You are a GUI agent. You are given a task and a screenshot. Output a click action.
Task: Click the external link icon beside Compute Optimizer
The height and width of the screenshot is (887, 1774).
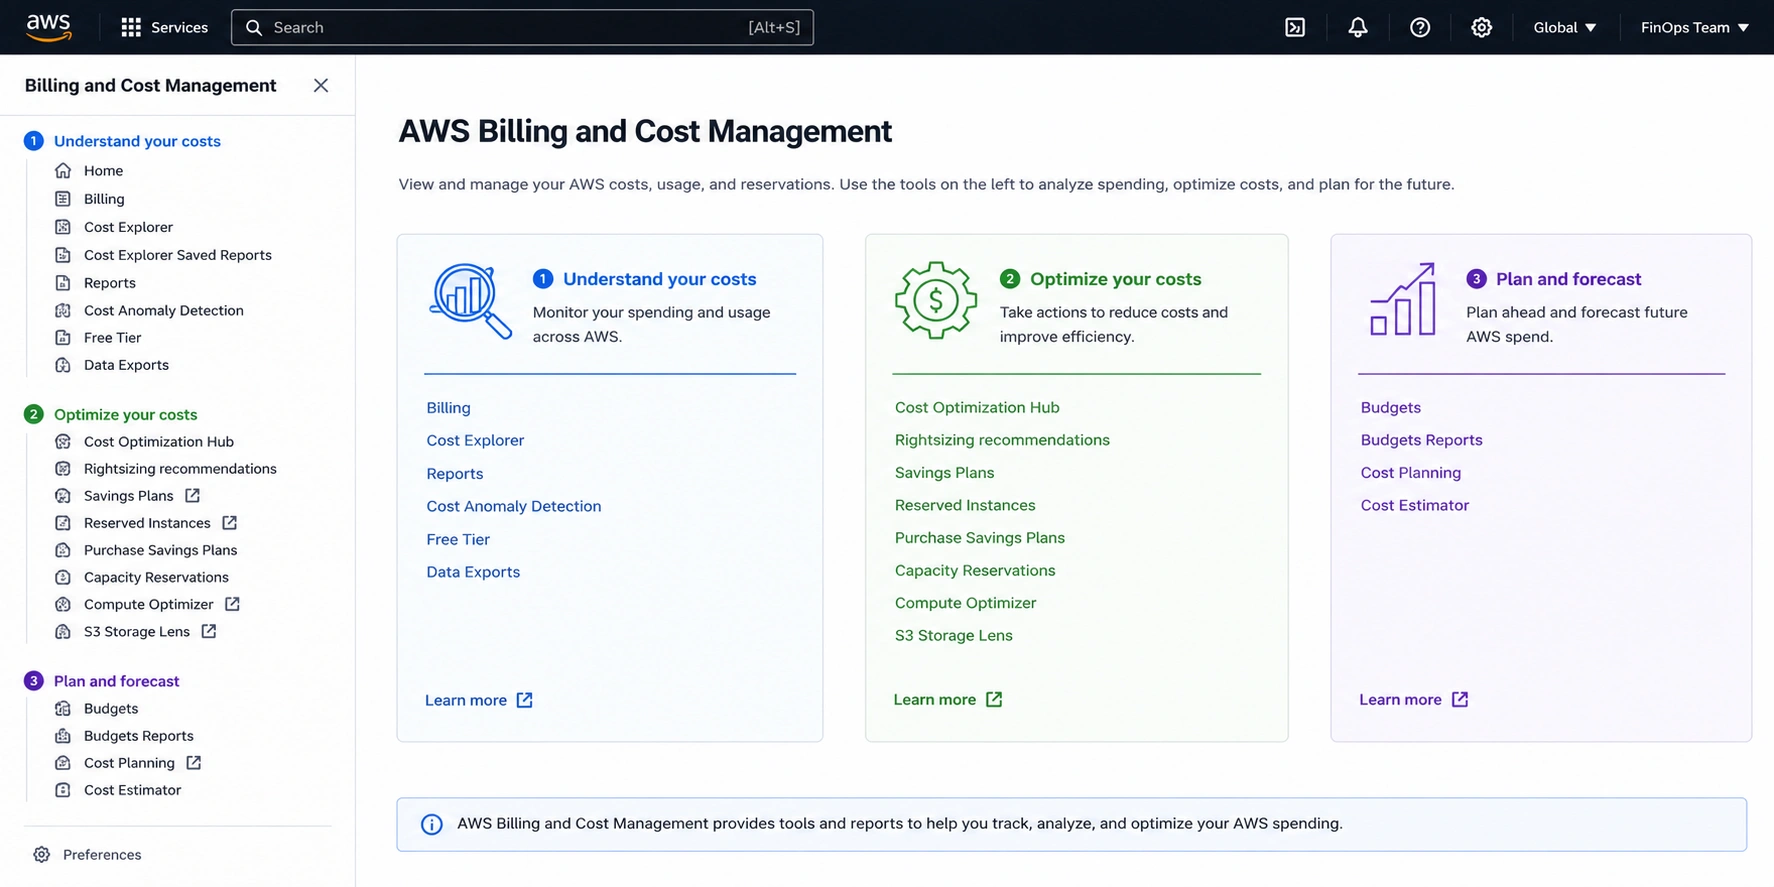pos(232,604)
